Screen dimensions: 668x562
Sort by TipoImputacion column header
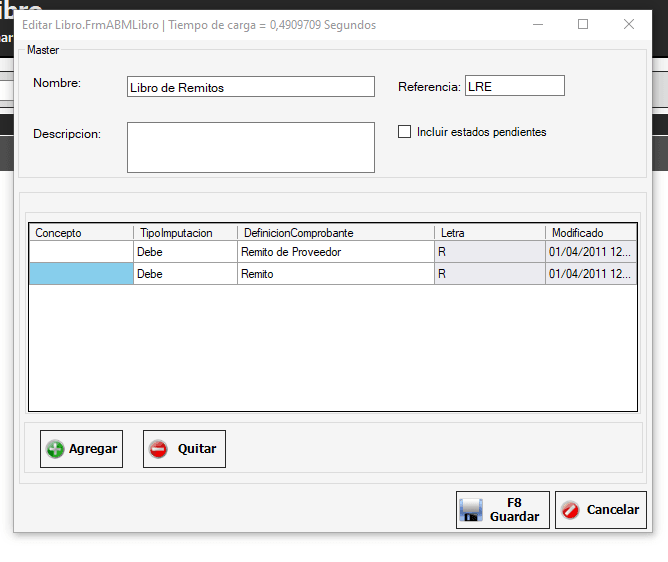click(x=185, y=233)
